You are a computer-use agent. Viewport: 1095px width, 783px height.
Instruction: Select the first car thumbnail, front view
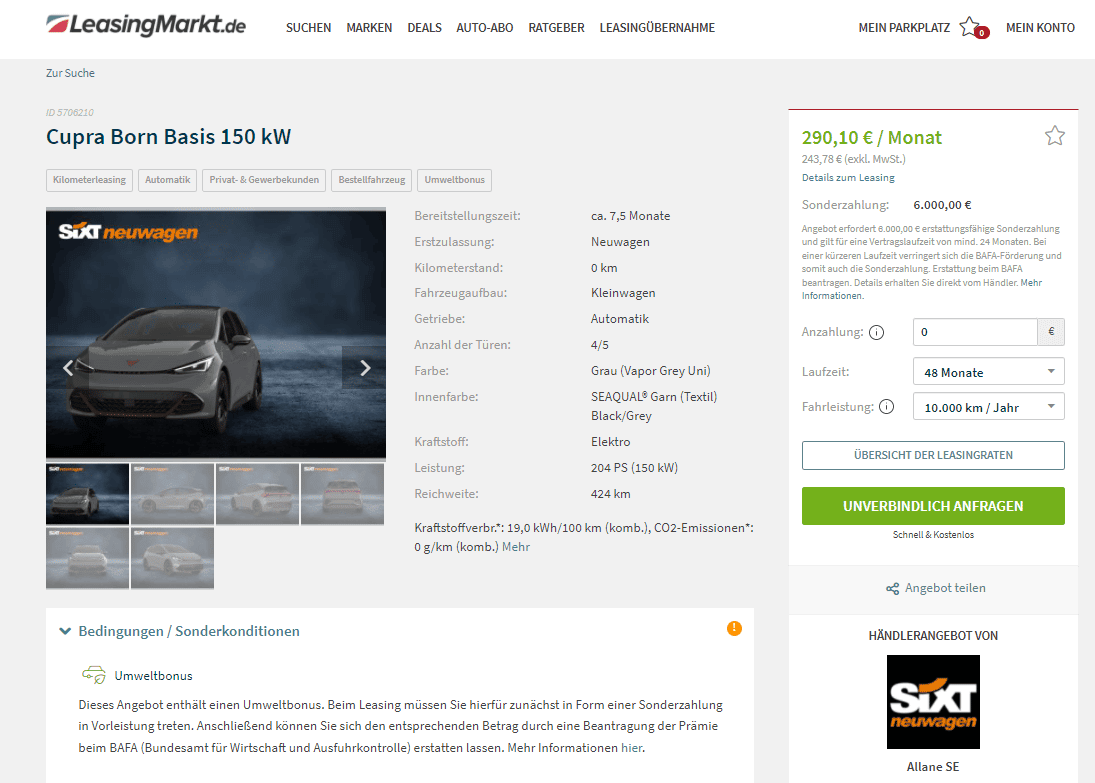click(87, 494)
